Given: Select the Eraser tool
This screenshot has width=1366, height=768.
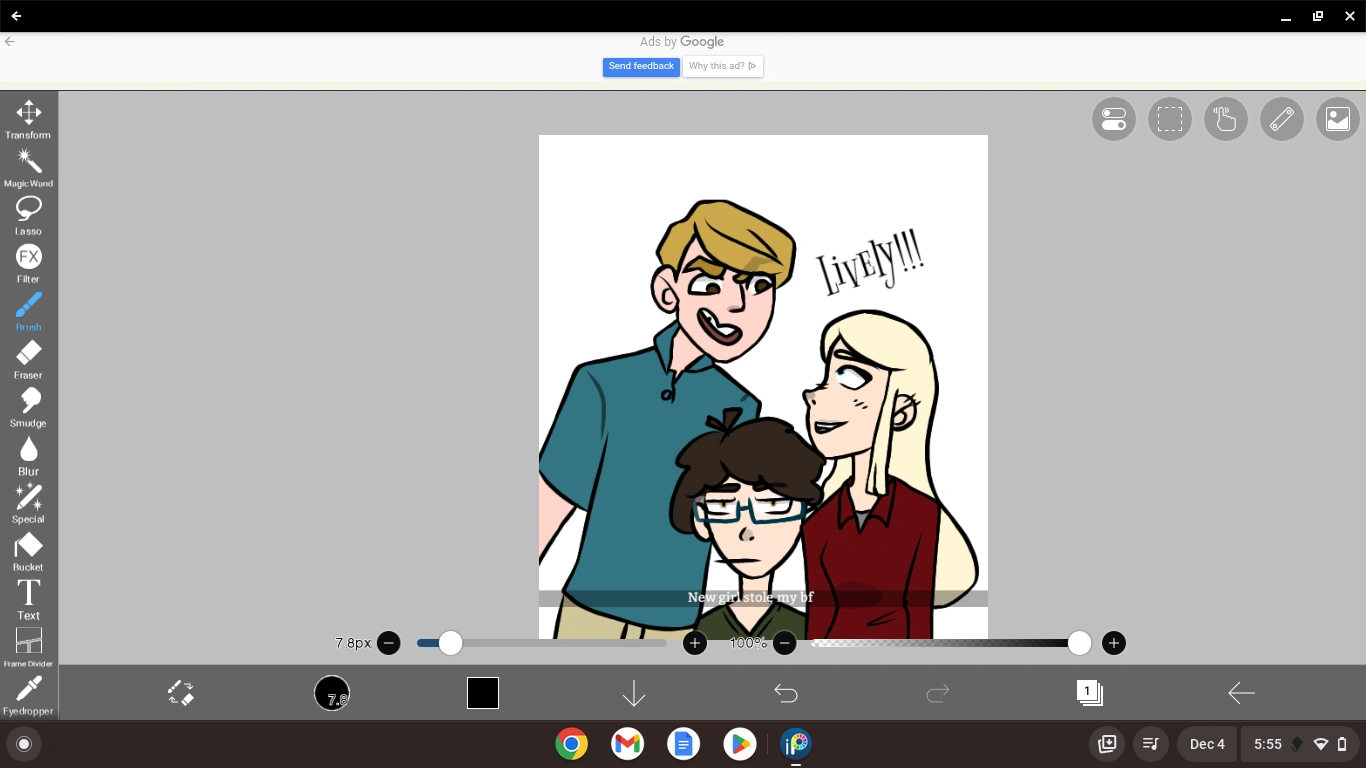Looking at the screenshot, I should point(28,355).
